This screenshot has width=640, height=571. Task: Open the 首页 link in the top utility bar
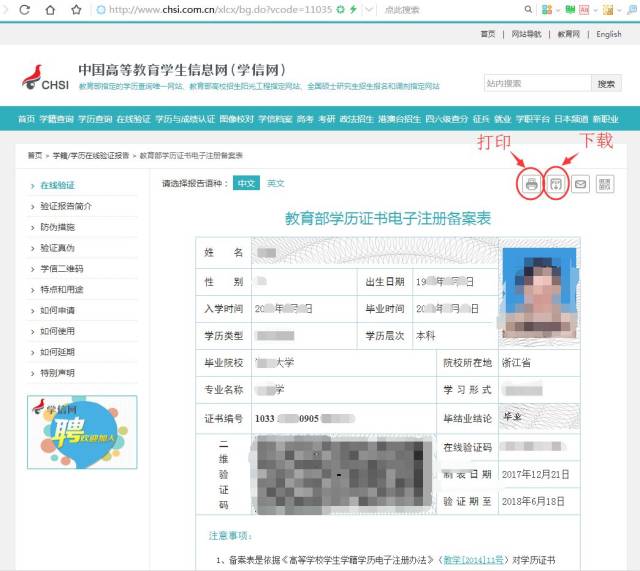tap(488, 34)
